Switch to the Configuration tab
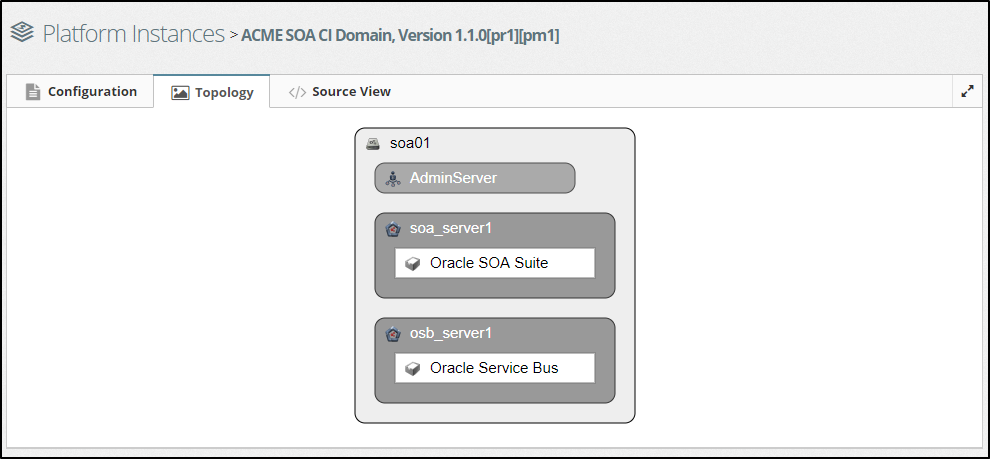The height and width of the screenshot is (459, 990). [x=92, y=91]
